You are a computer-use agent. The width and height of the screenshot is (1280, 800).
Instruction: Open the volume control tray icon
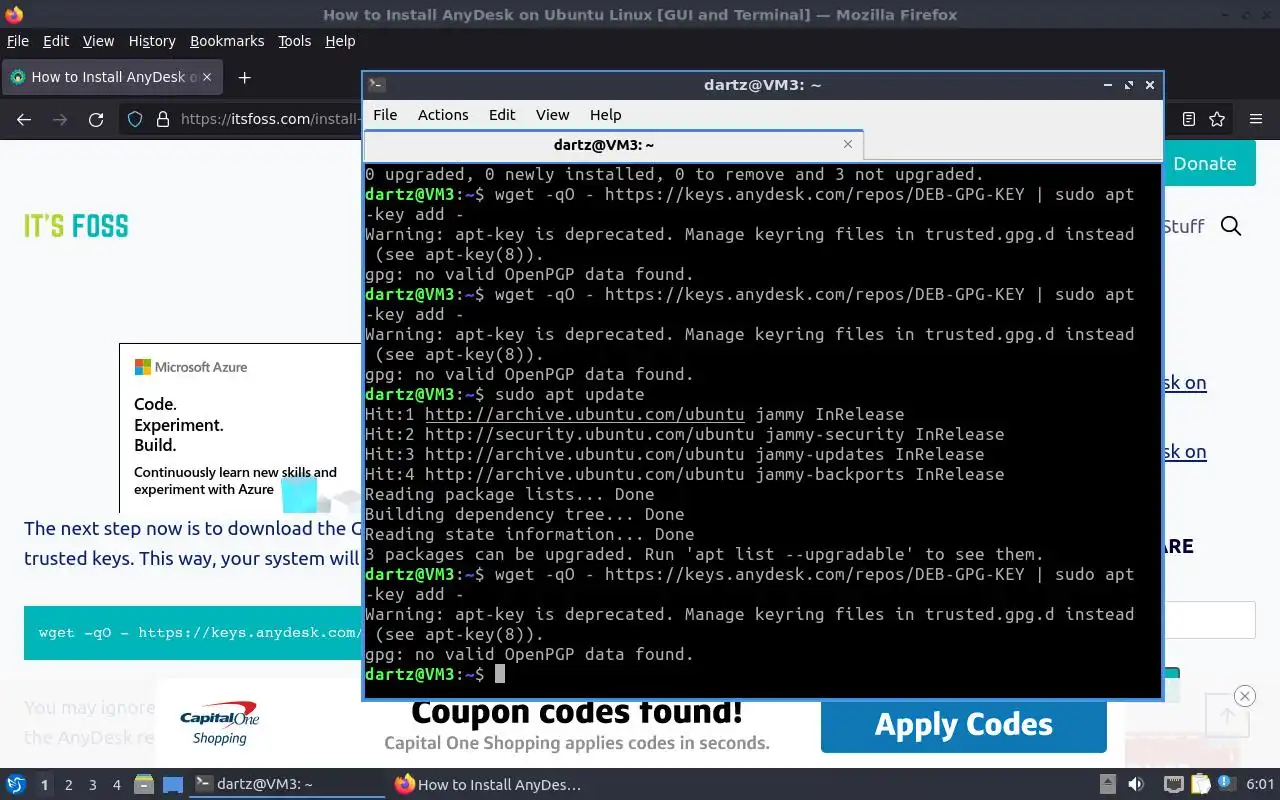click(x=1136, y=784)
